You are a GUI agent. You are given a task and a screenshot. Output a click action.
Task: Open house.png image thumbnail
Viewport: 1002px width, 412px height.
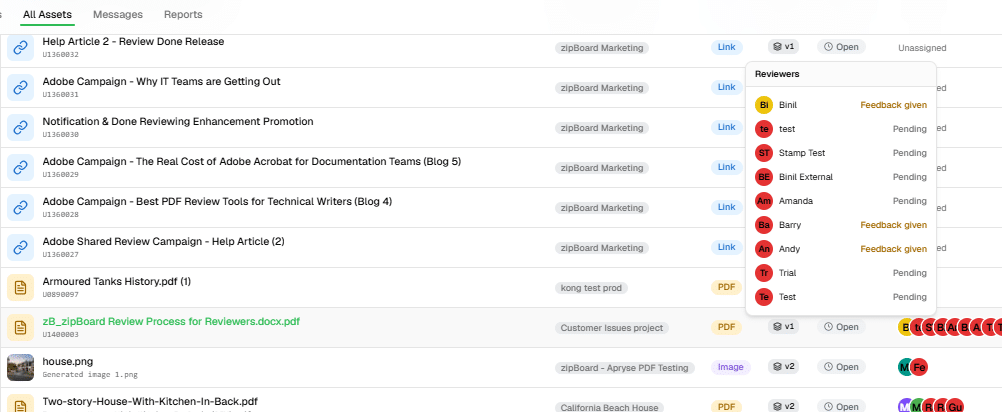pos(20,367)
